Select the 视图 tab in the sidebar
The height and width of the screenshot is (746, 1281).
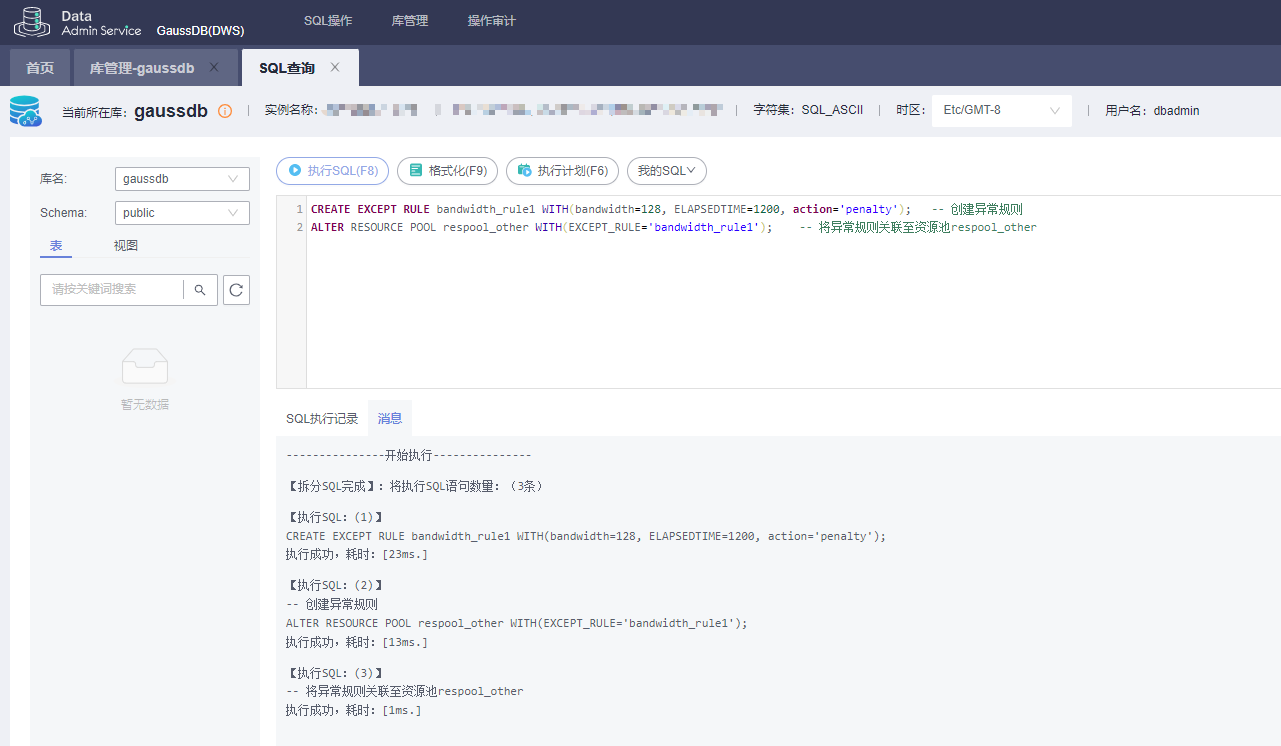tap(124, 244)
